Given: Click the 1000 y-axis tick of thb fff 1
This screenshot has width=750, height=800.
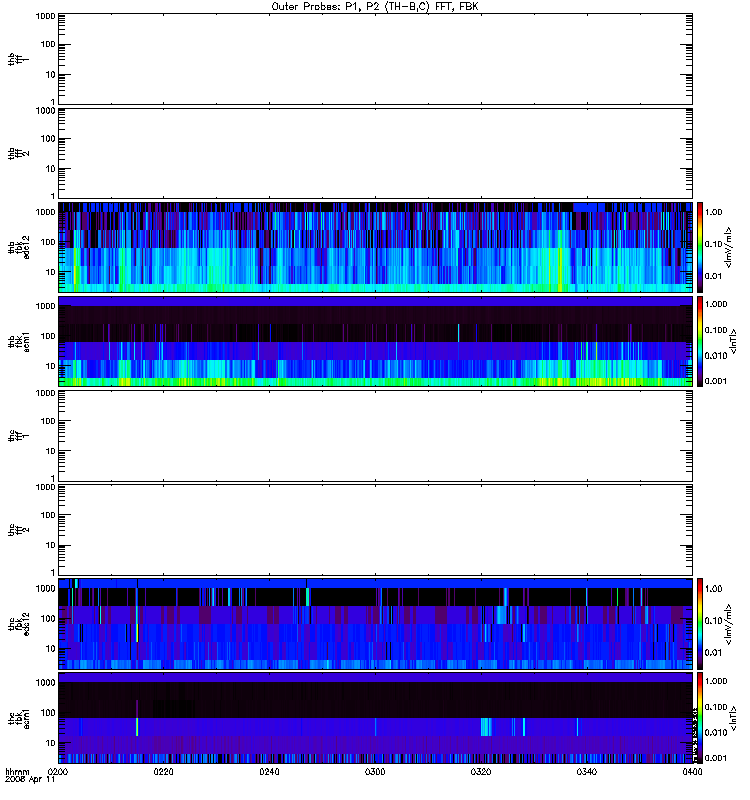Looking at the screenshot, I should (46, 16).
